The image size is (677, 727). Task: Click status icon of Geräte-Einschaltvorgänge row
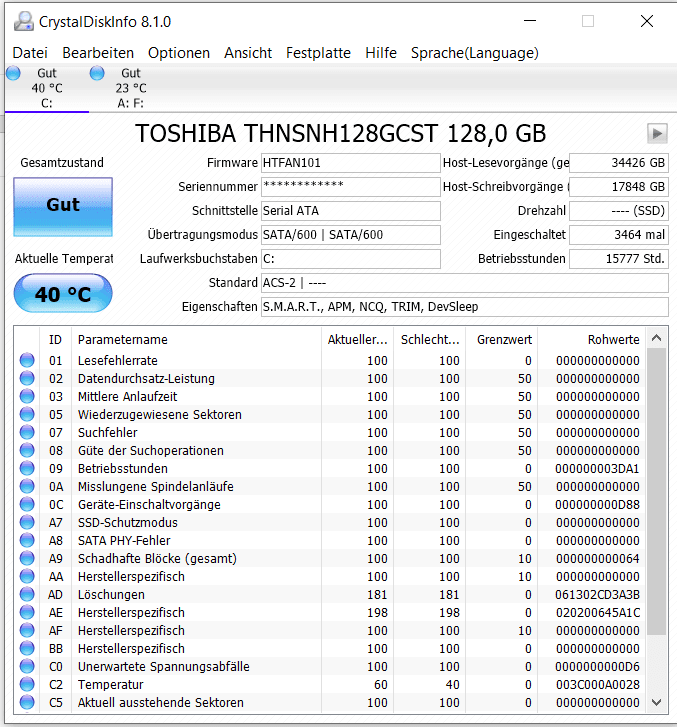point(27,504)
